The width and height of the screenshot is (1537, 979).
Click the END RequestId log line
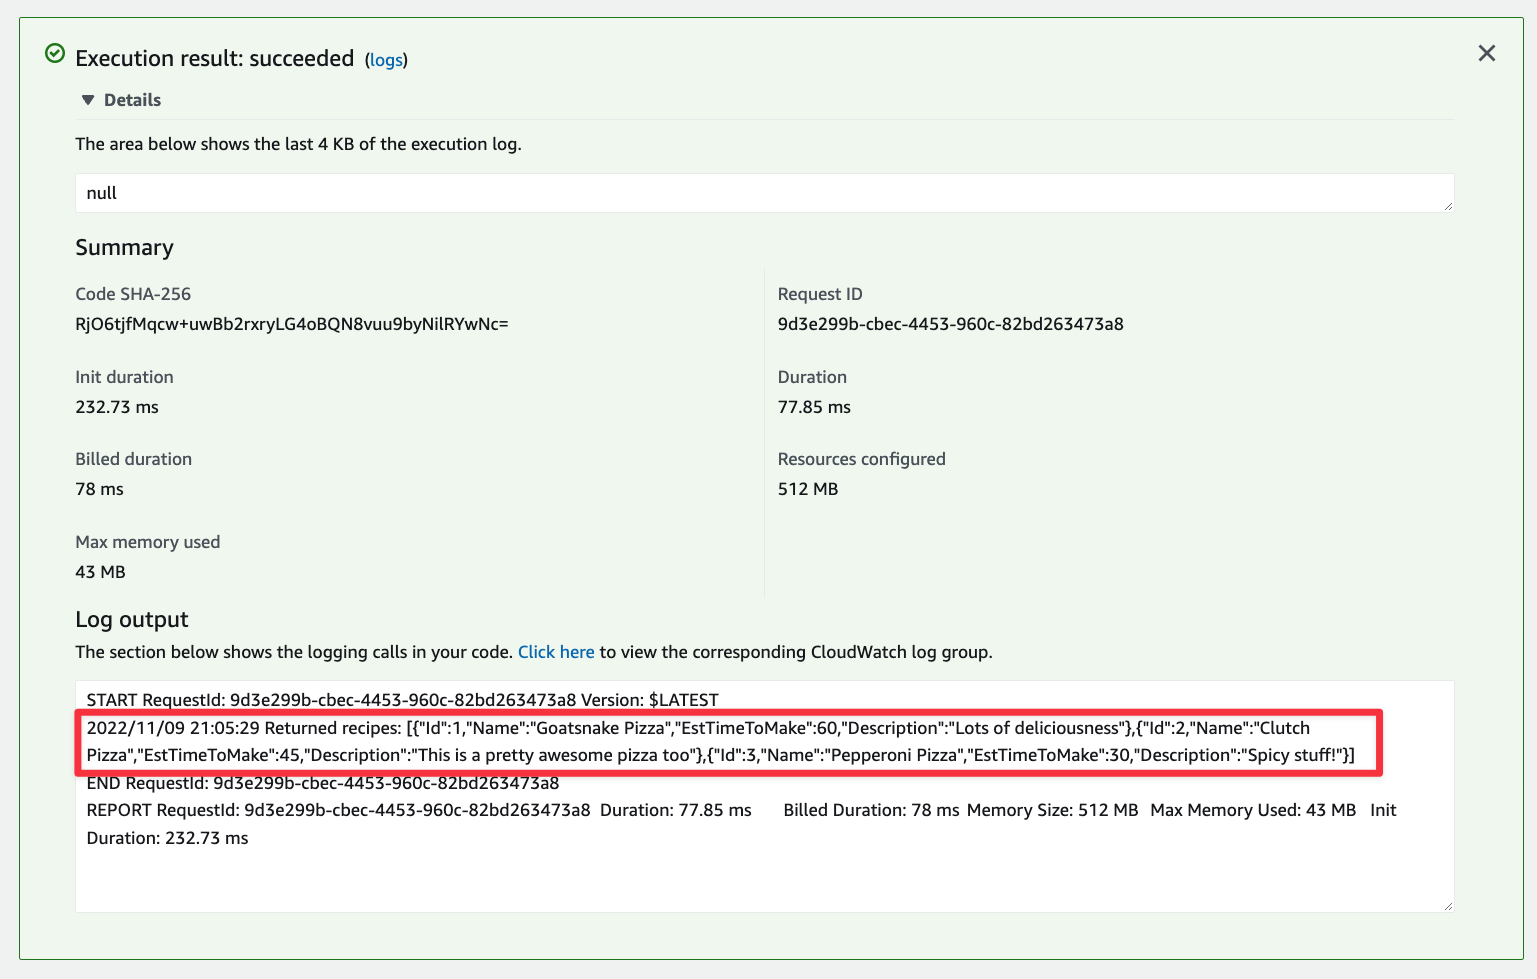coord(323,783)
